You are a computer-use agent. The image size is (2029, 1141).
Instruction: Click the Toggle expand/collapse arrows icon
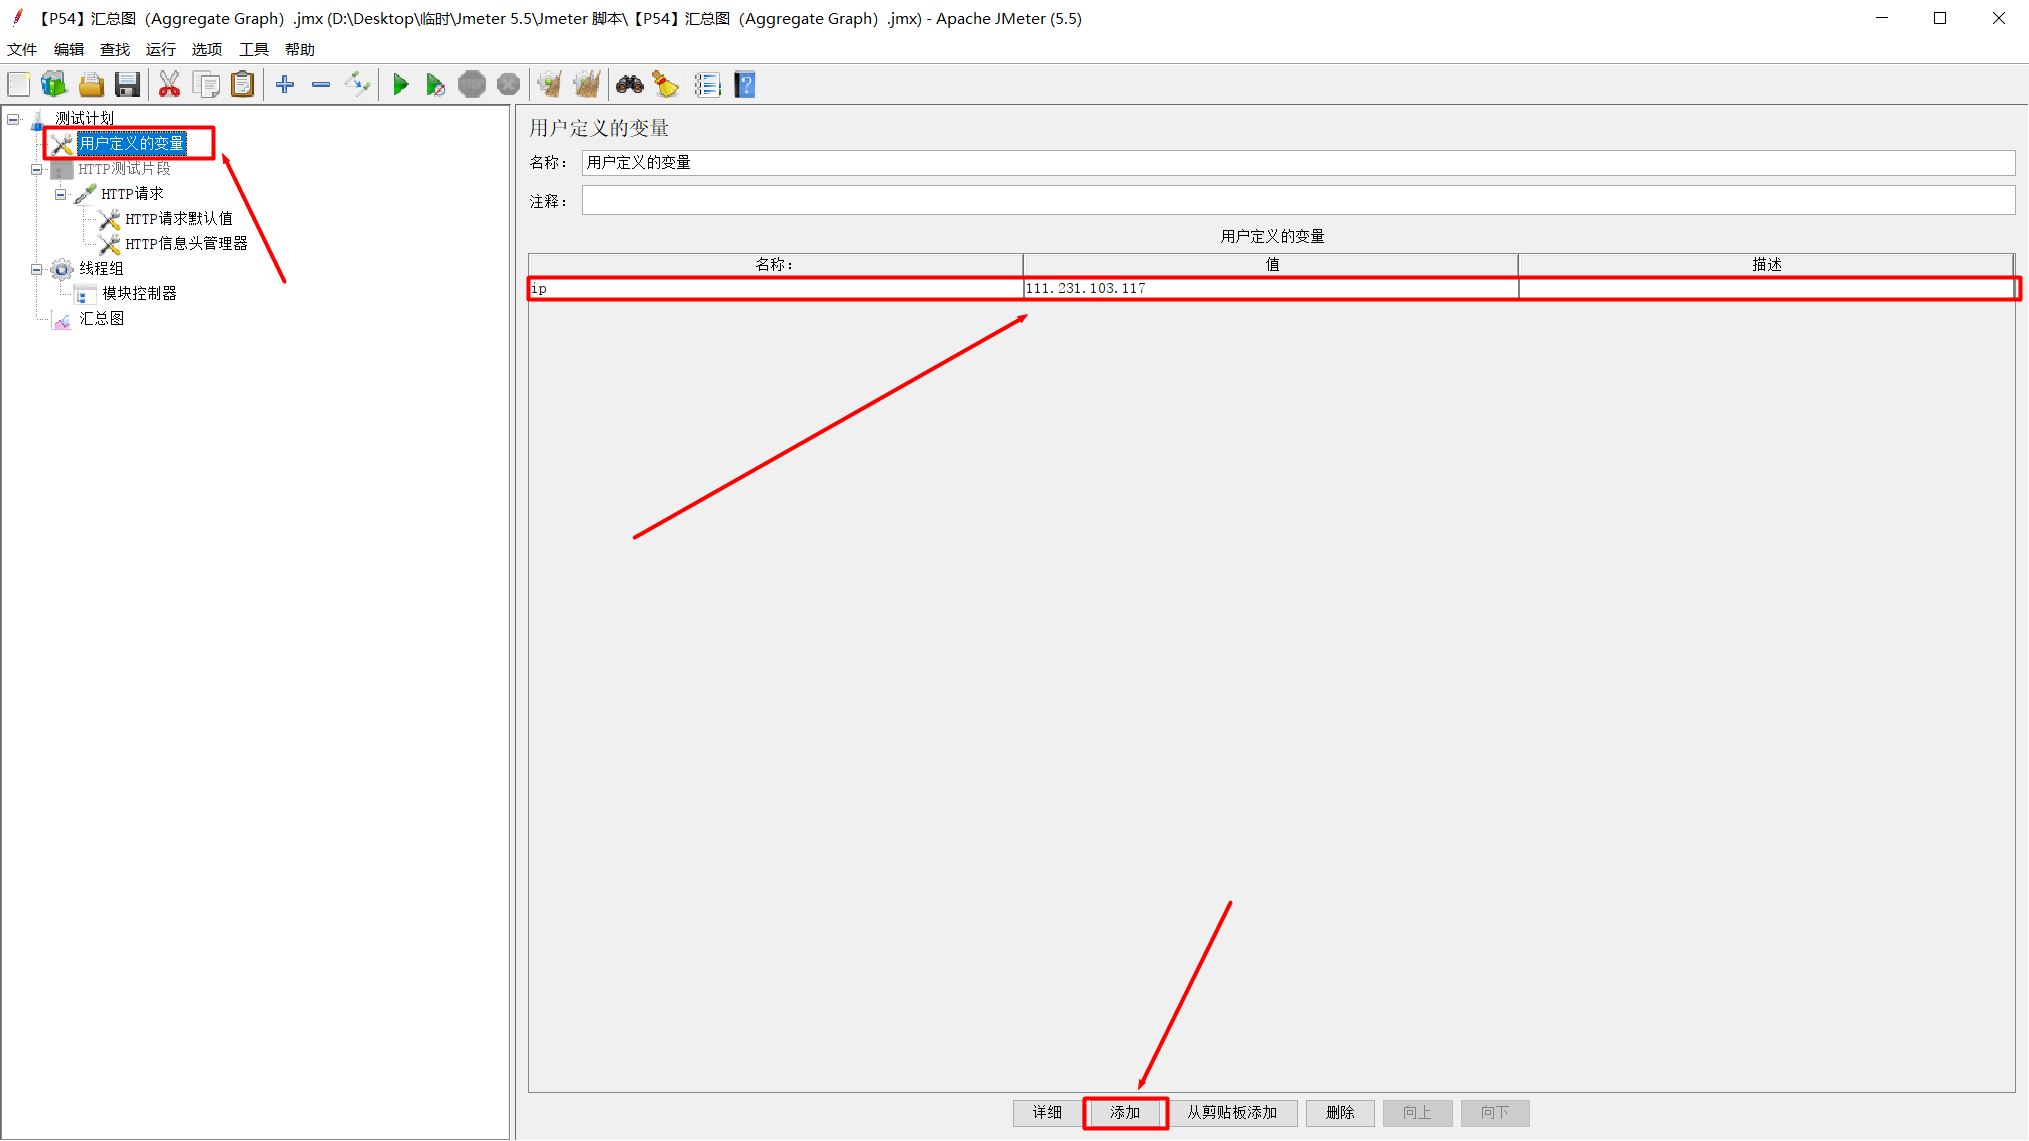click(357, 85)
